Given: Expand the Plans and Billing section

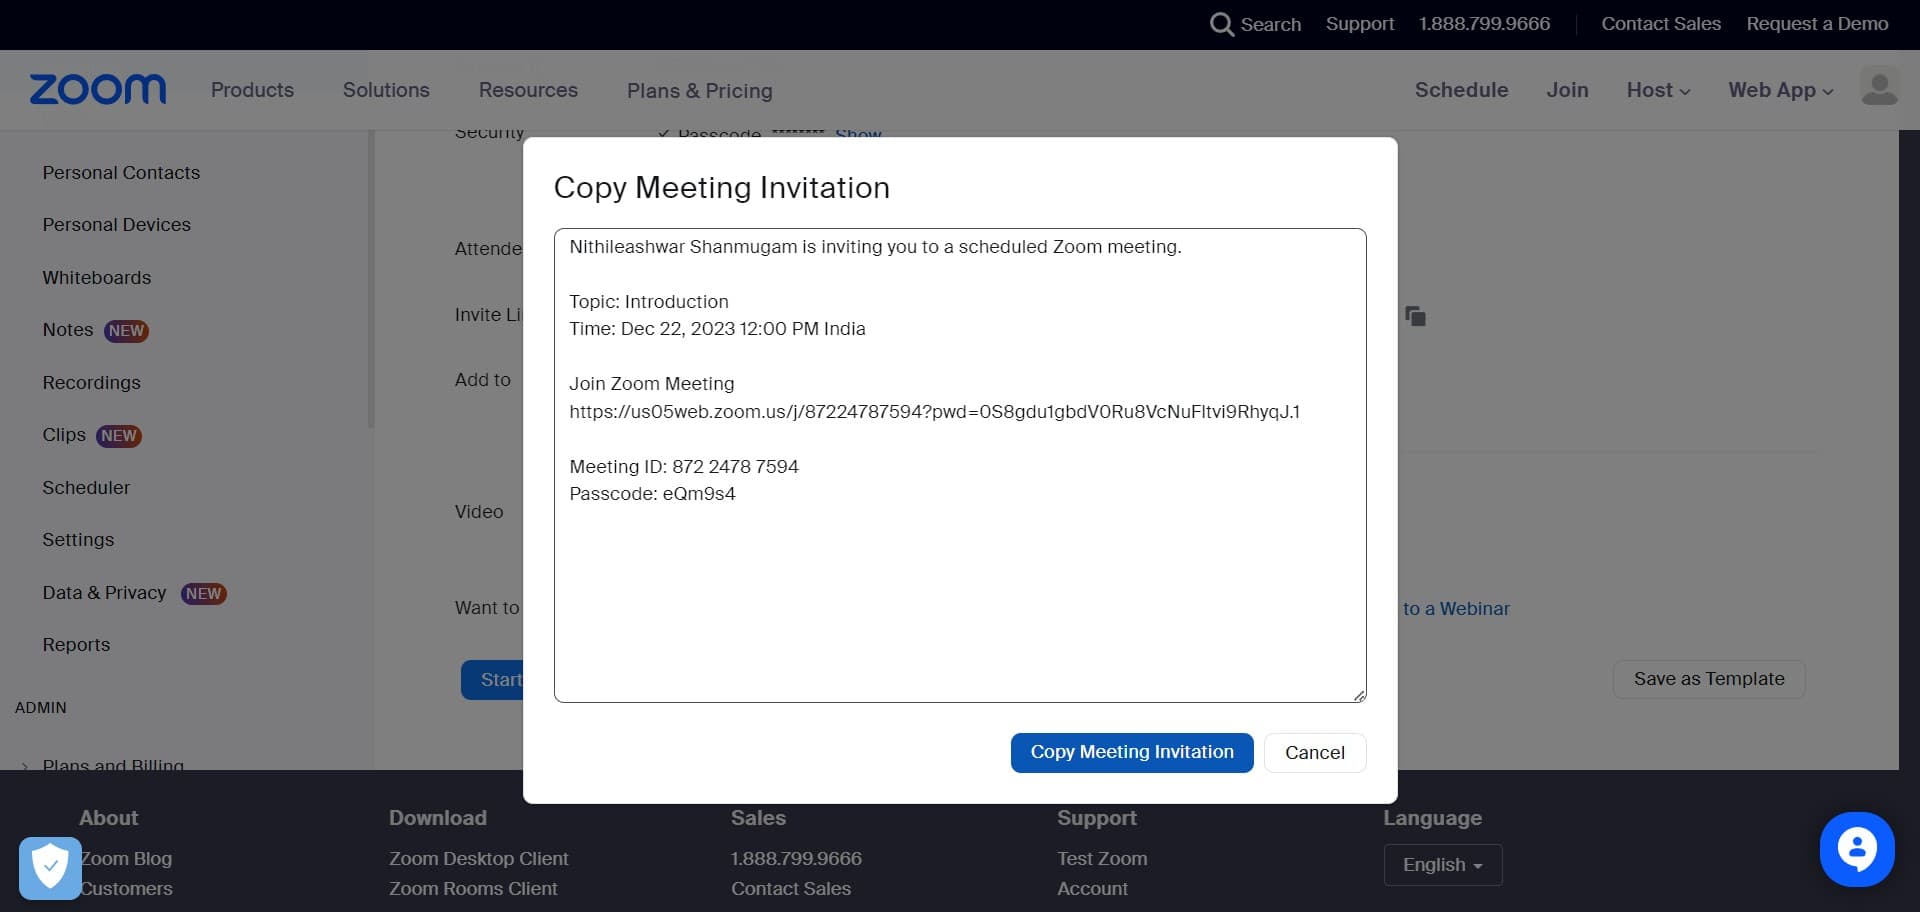Looking at the screenshot, I should click(x=112, y=765).
